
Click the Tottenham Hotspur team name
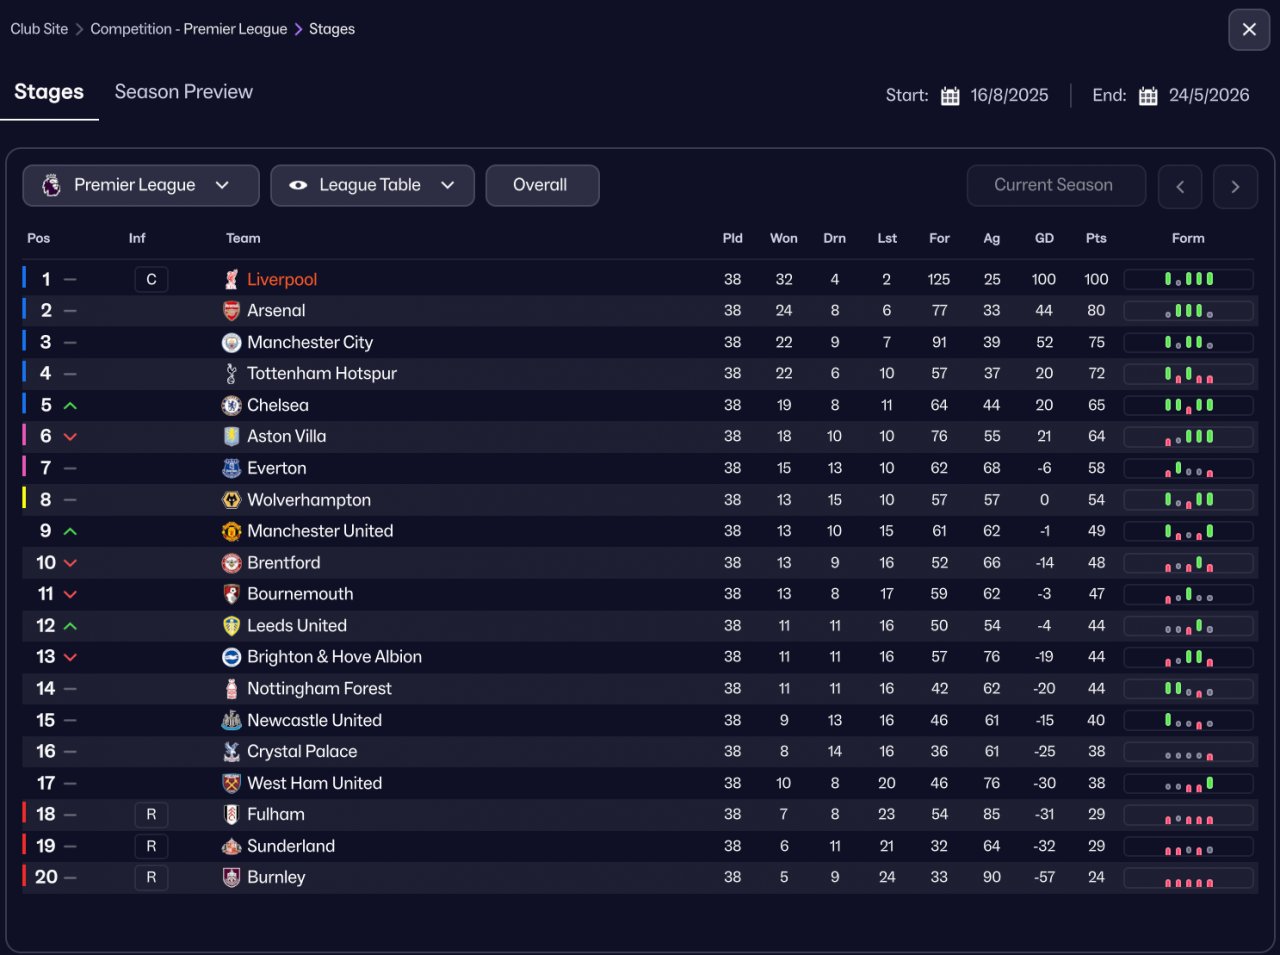tap(321, 374)
